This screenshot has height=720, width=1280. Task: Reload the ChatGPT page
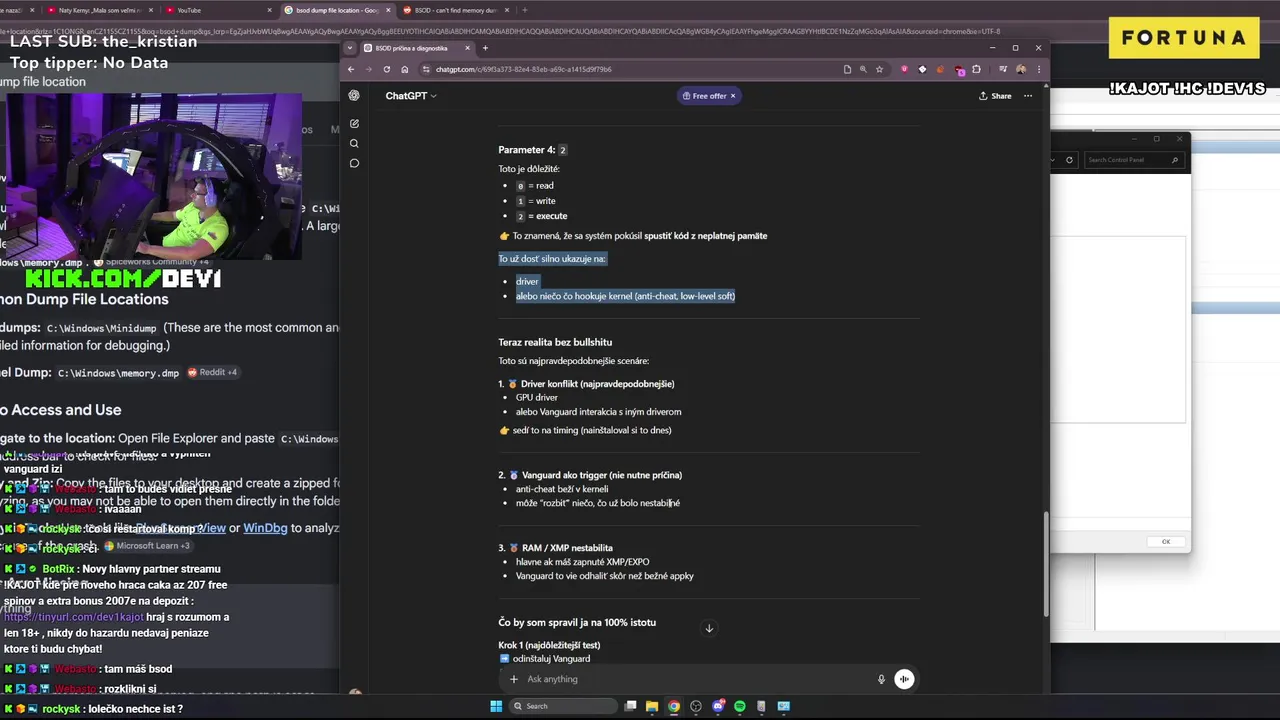(x=386, y=69)
